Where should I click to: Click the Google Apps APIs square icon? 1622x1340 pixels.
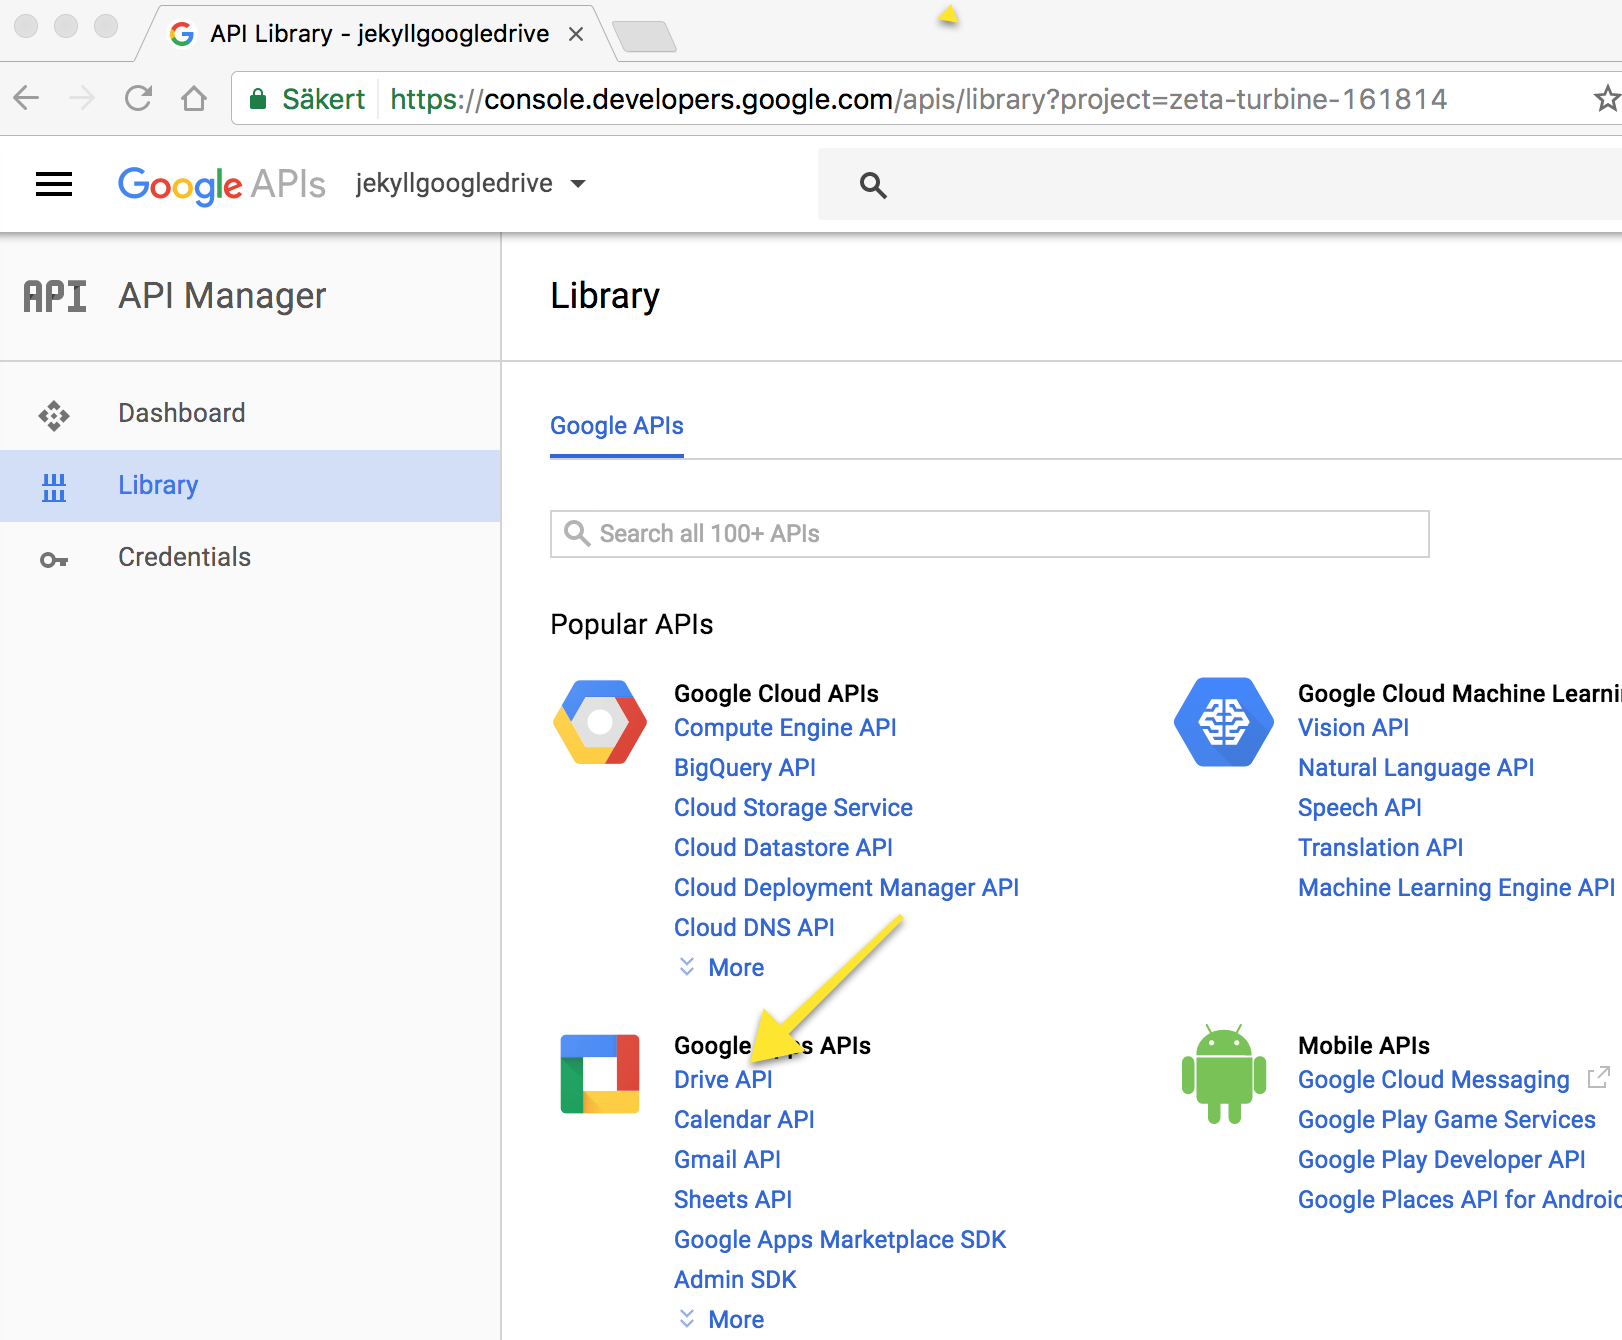click(600, 1074)
